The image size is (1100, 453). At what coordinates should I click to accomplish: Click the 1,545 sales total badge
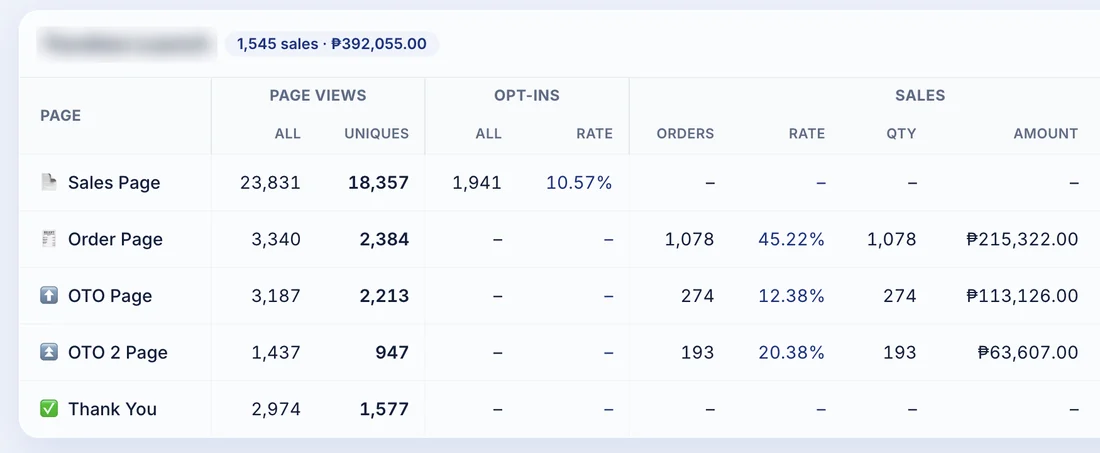click(x=332, y=44)
